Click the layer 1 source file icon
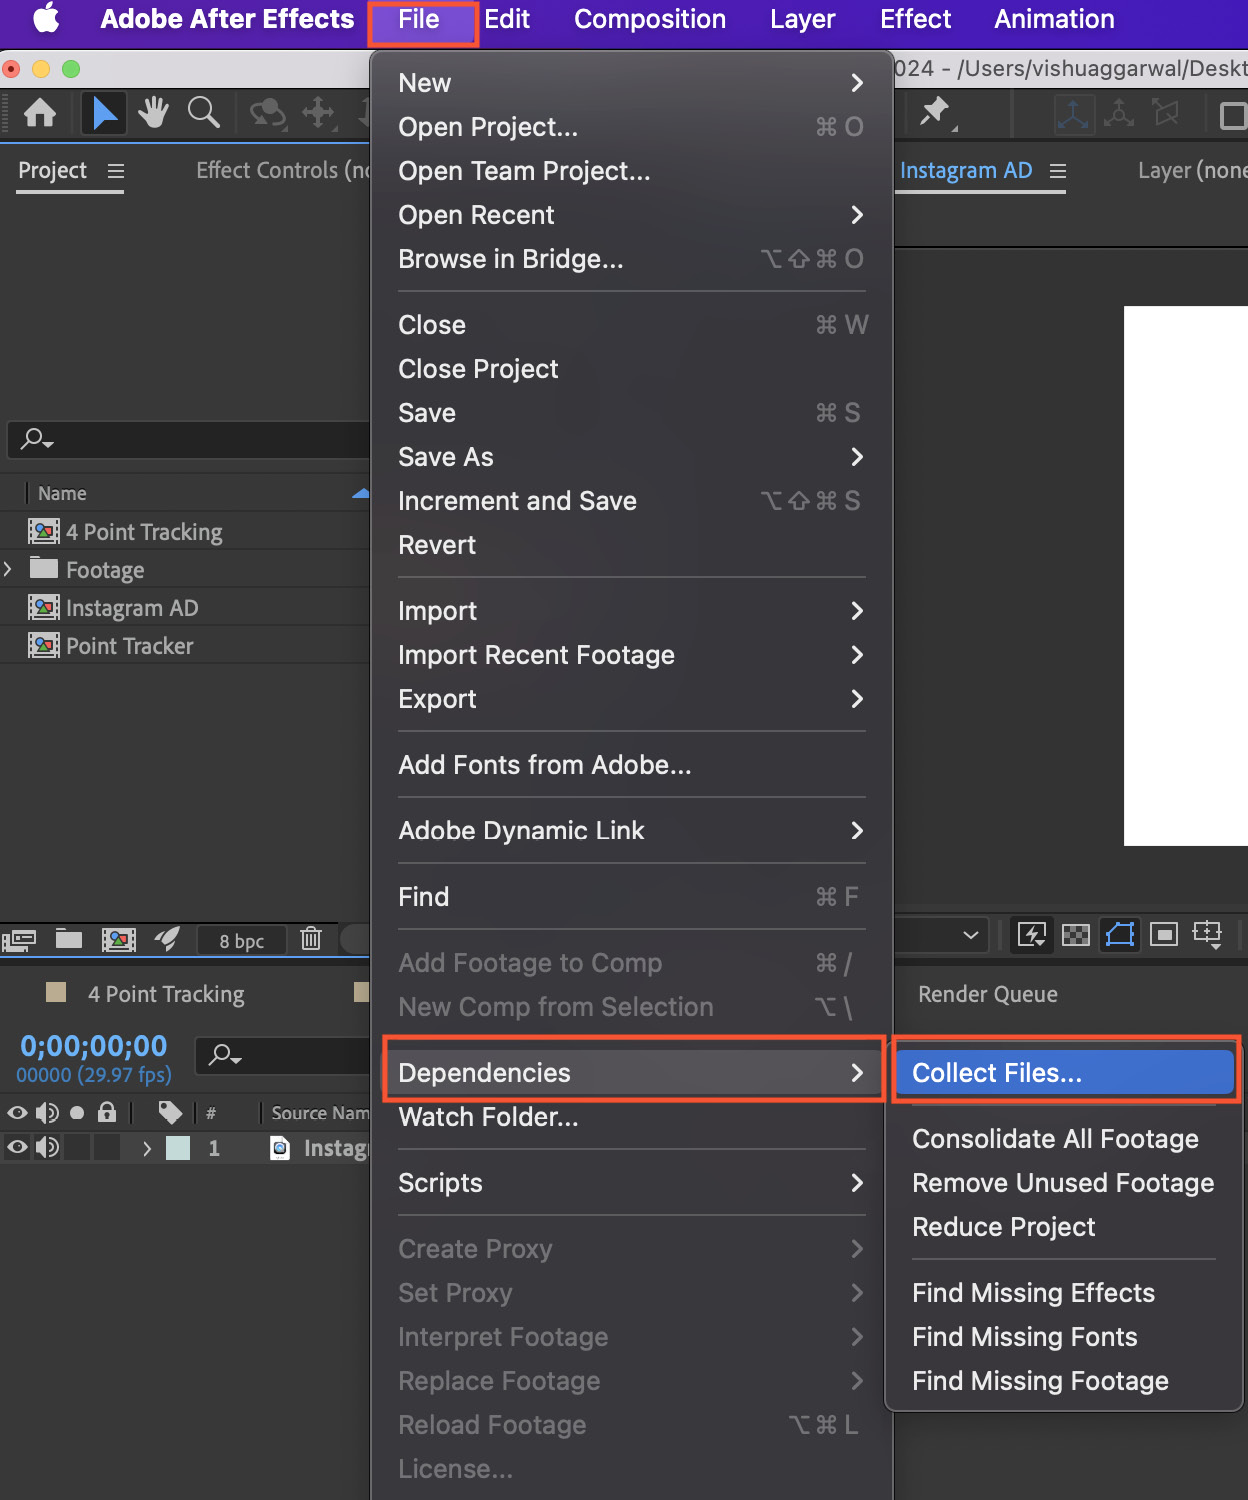 tap(281, 1147)
